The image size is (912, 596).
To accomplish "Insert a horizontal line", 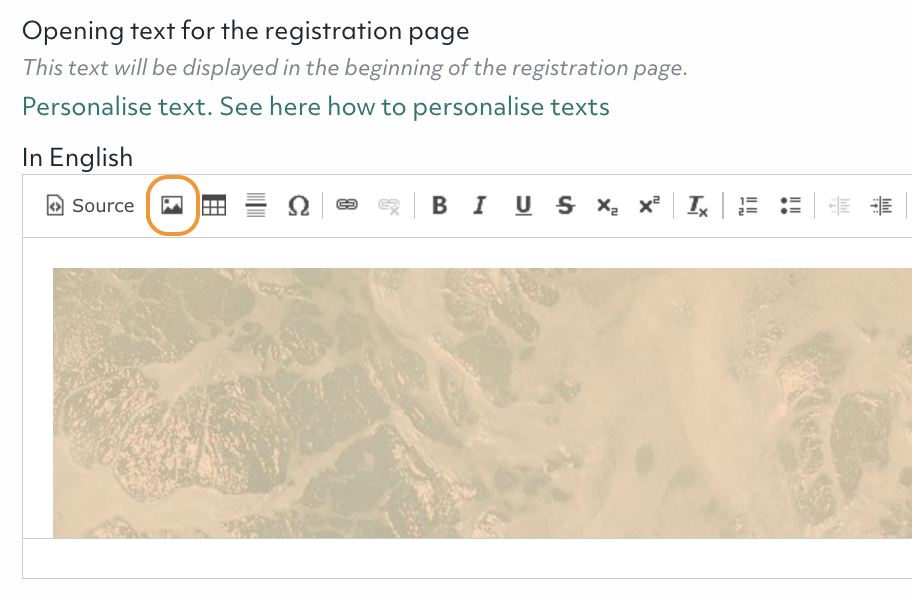I will click(x=256, y=205).
